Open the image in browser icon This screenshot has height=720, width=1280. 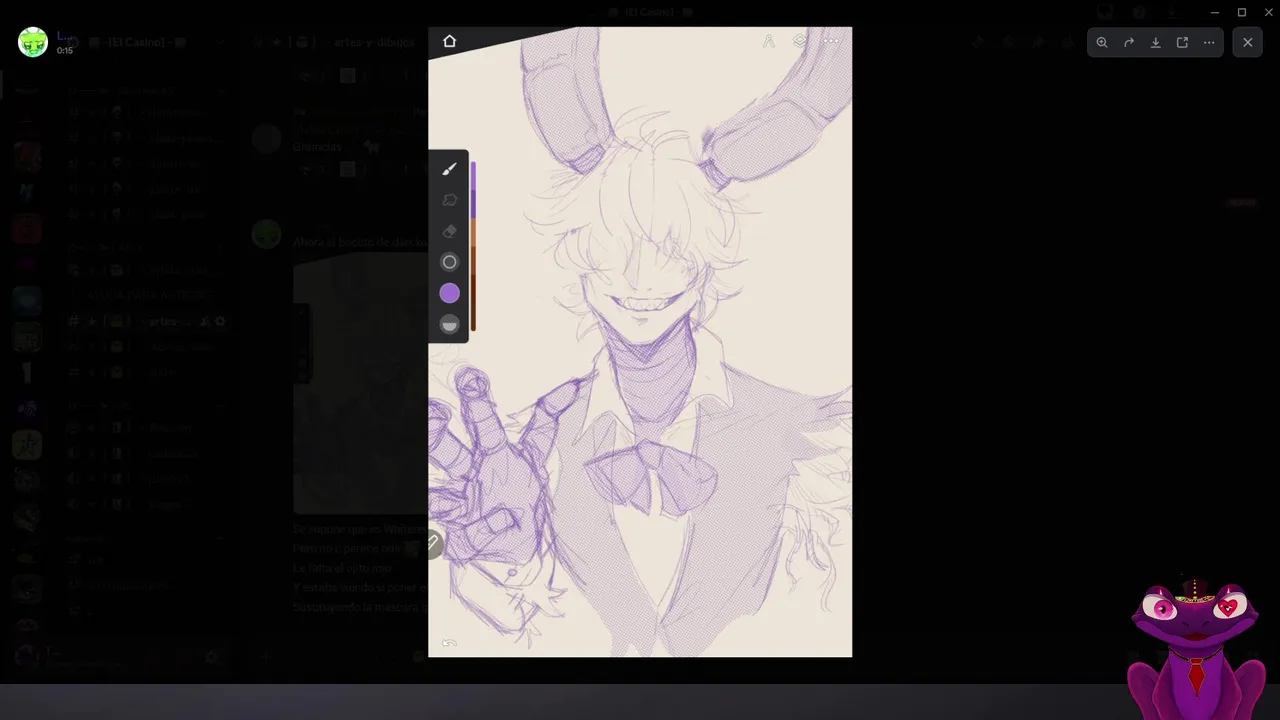coord(1183,43)
